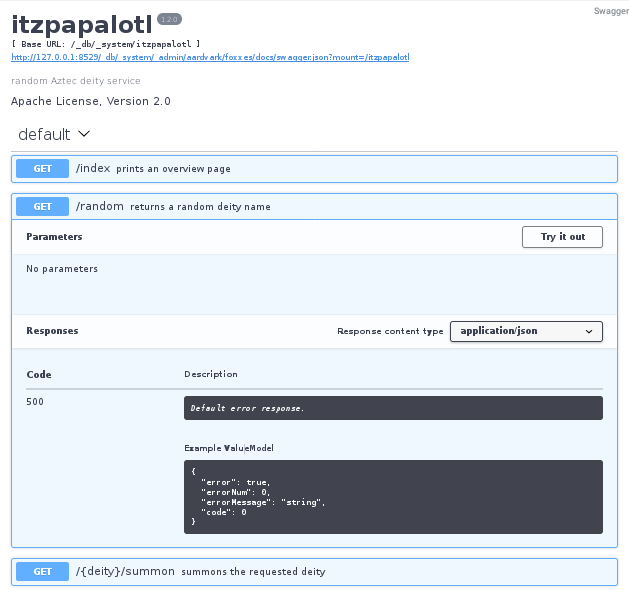Click the GET badge for /random

click(42, 207)
